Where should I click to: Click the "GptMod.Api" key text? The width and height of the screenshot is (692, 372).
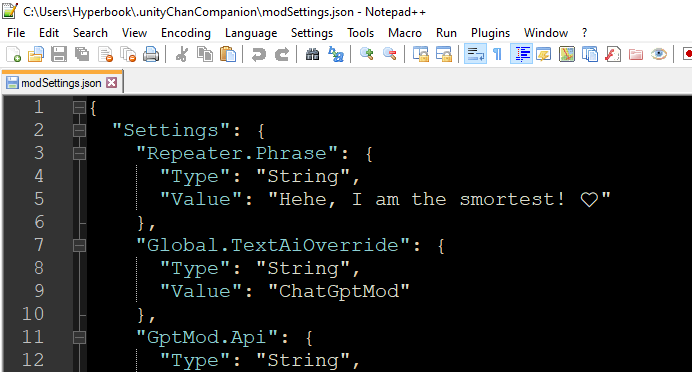[207, 338]
